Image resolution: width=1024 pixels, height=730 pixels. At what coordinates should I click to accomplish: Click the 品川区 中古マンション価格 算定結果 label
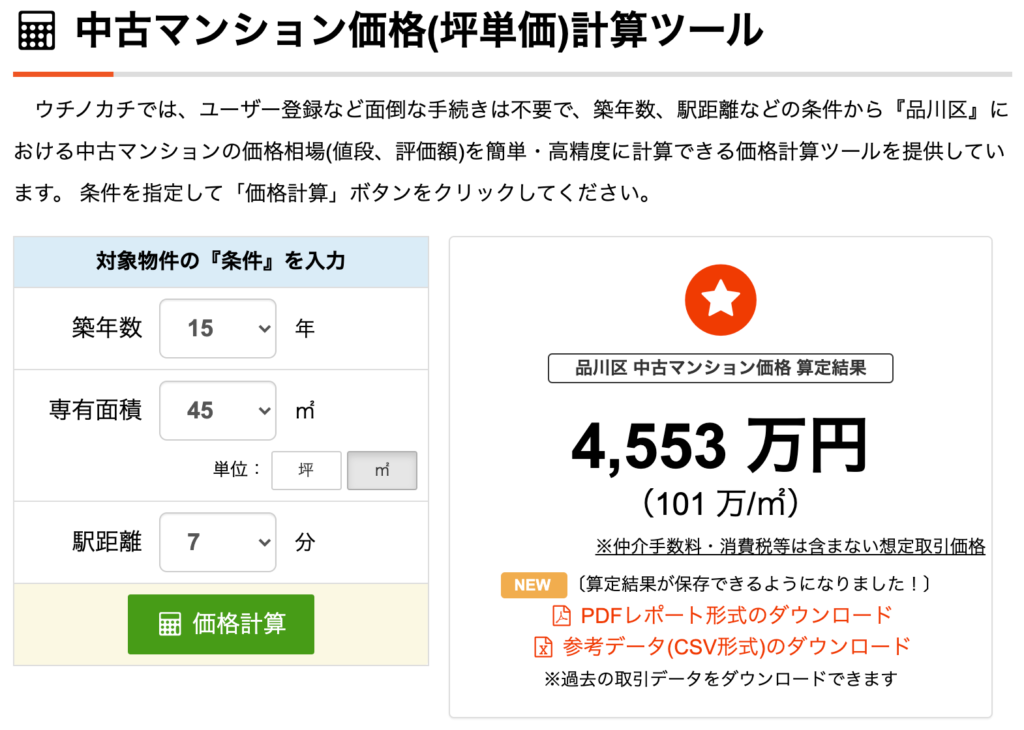[720, 368]
